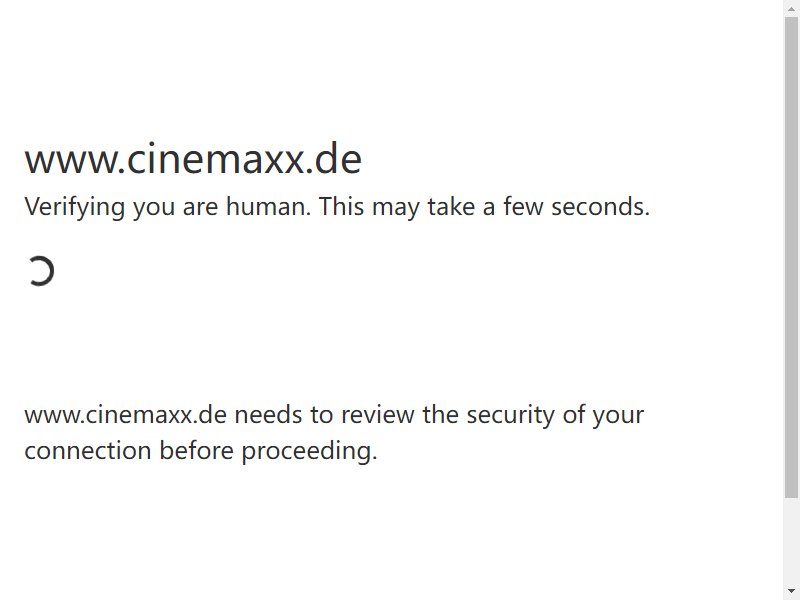Click the word 'connection' in the last line

[88, 451]
